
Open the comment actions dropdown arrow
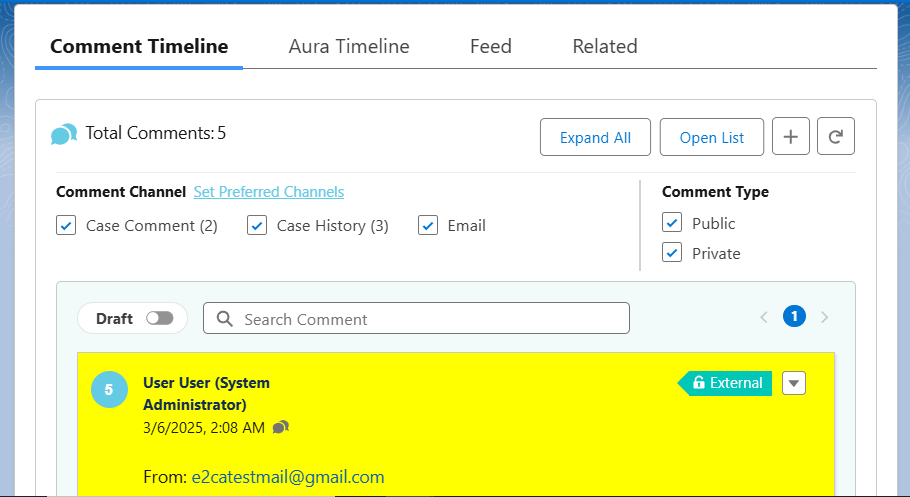click(x=794, y=383)
